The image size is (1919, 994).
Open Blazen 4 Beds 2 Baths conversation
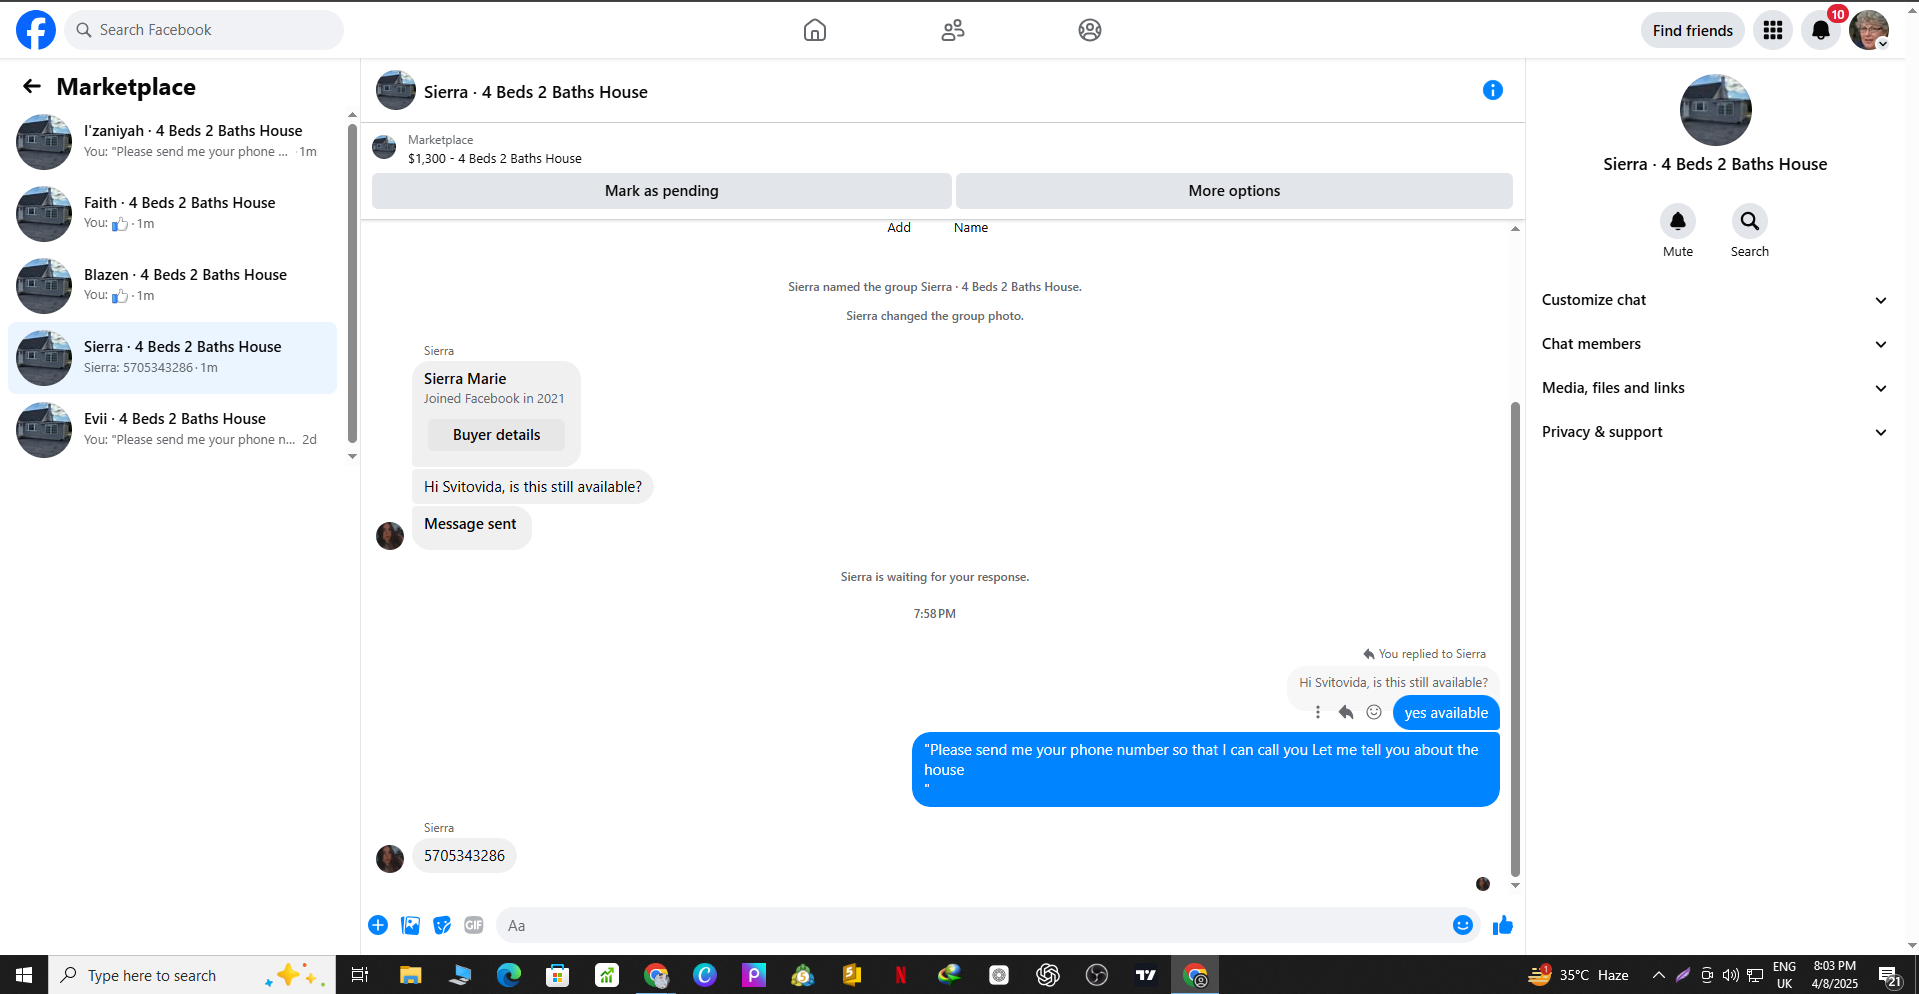(x=172, y=286)
